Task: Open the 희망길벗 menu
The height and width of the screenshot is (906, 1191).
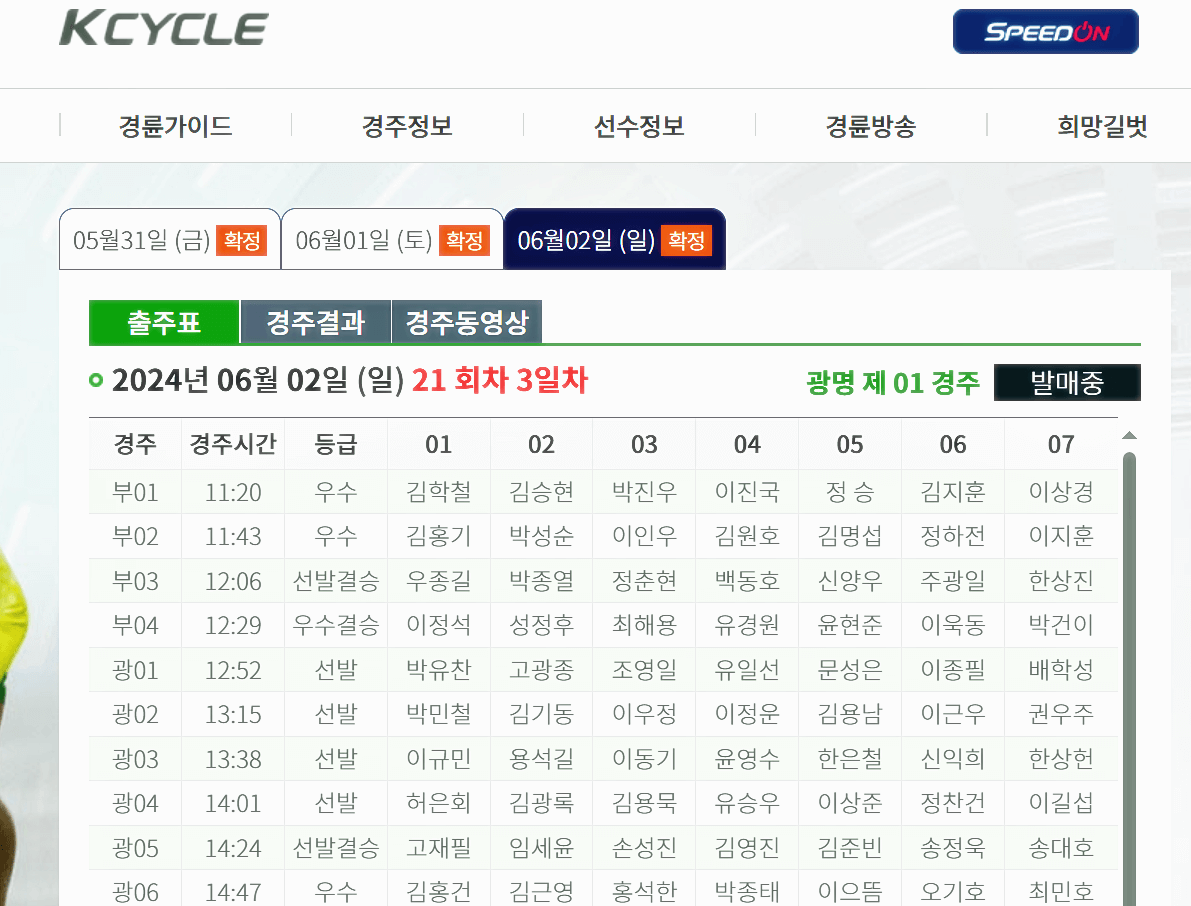Action: [x=1102, y=125]
